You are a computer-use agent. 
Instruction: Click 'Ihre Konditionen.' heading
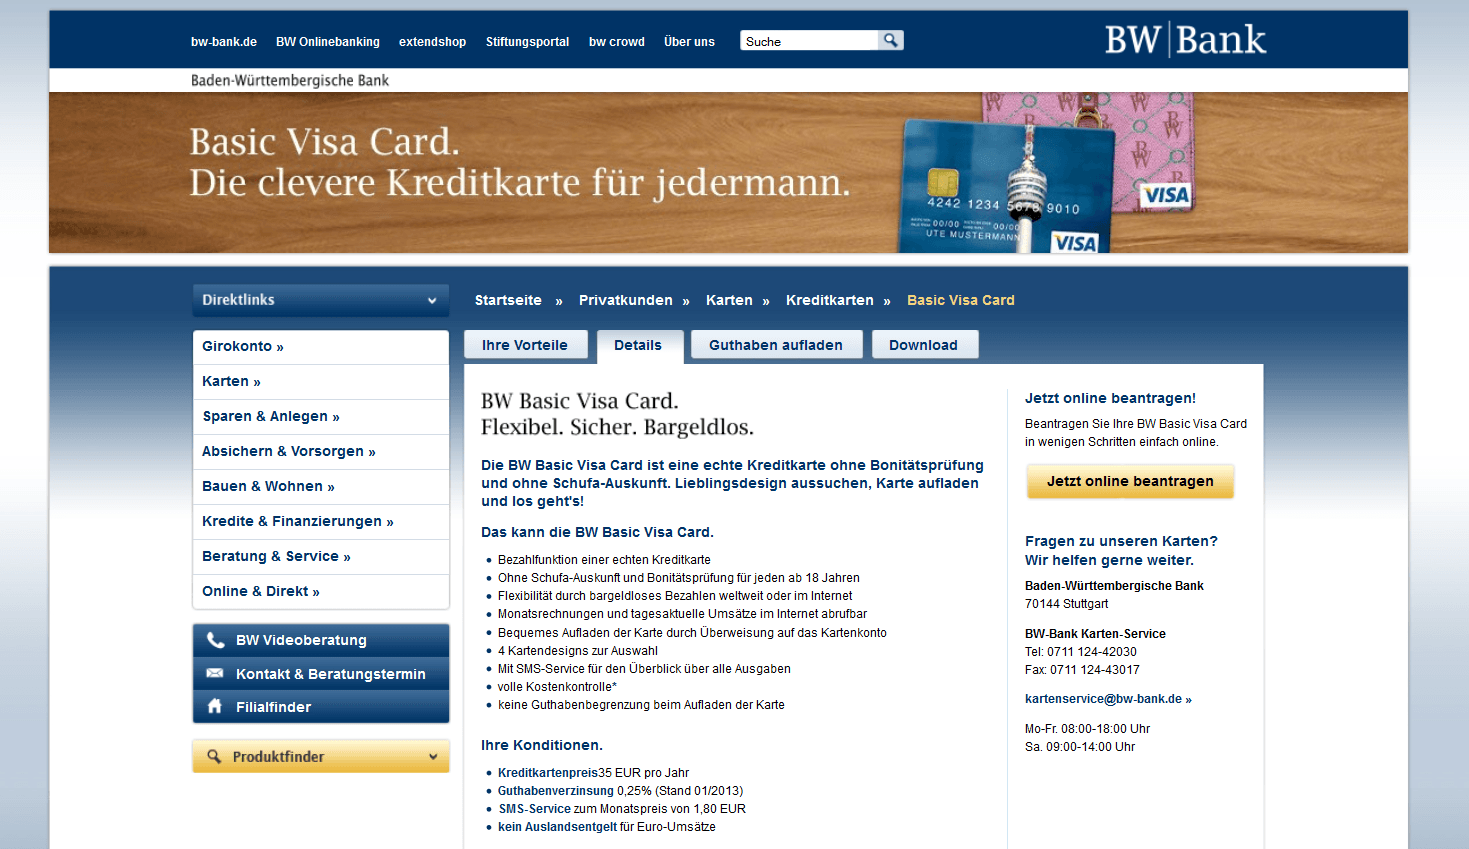coord(542,745)
